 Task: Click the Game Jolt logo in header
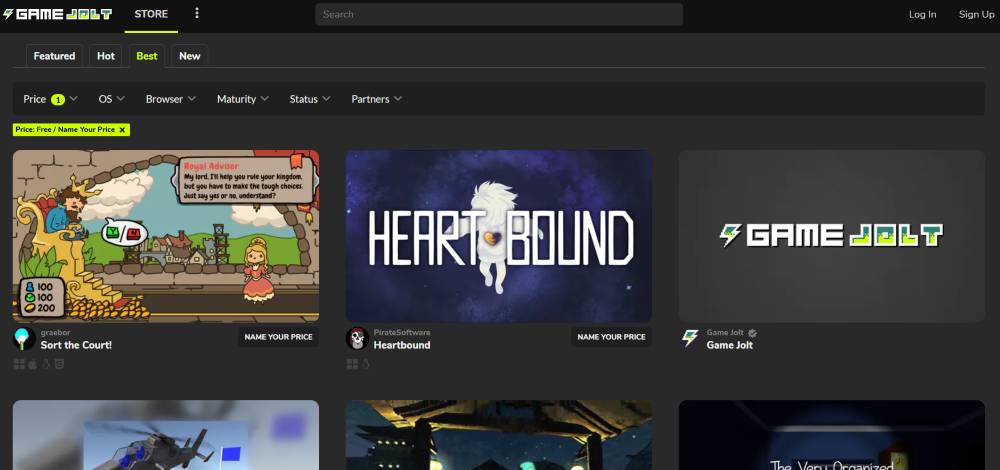[57, 14]
